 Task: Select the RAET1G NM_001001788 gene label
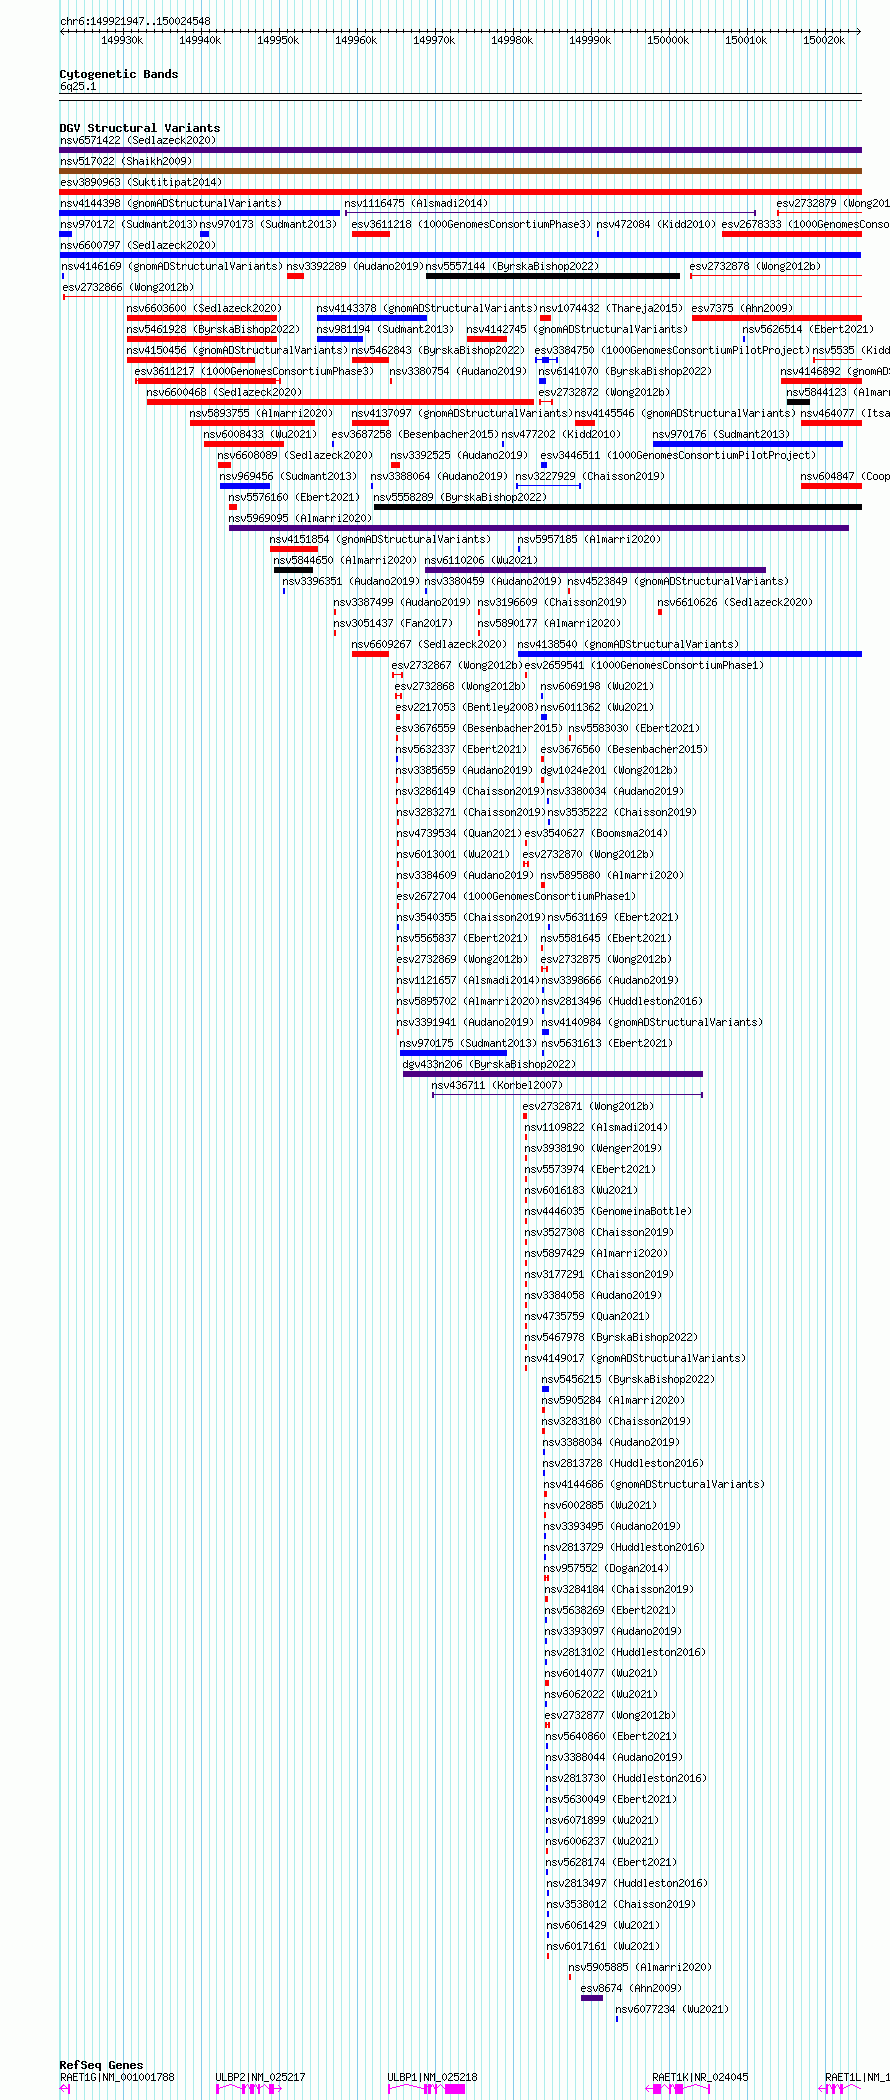tap(117, 2077)
